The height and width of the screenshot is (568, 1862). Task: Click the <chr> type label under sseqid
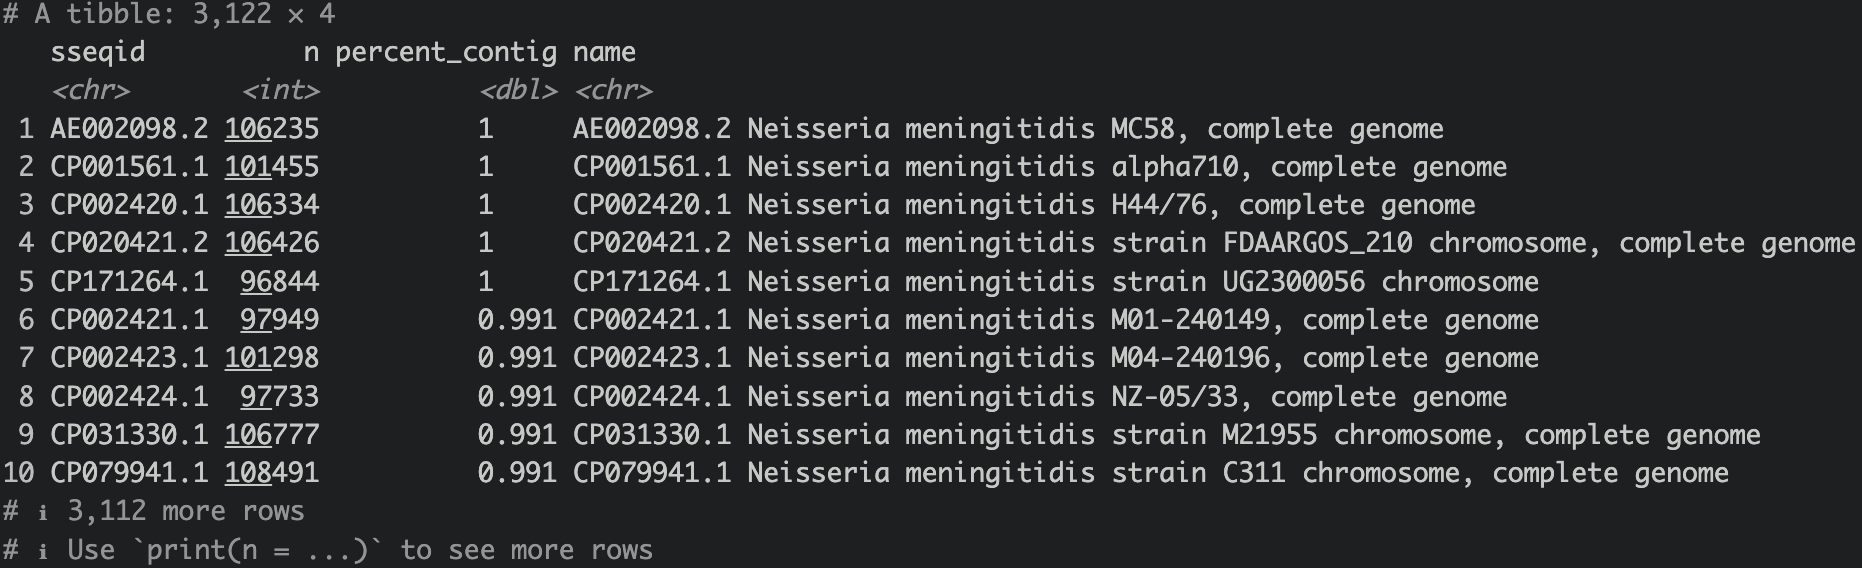pos(90,91)
